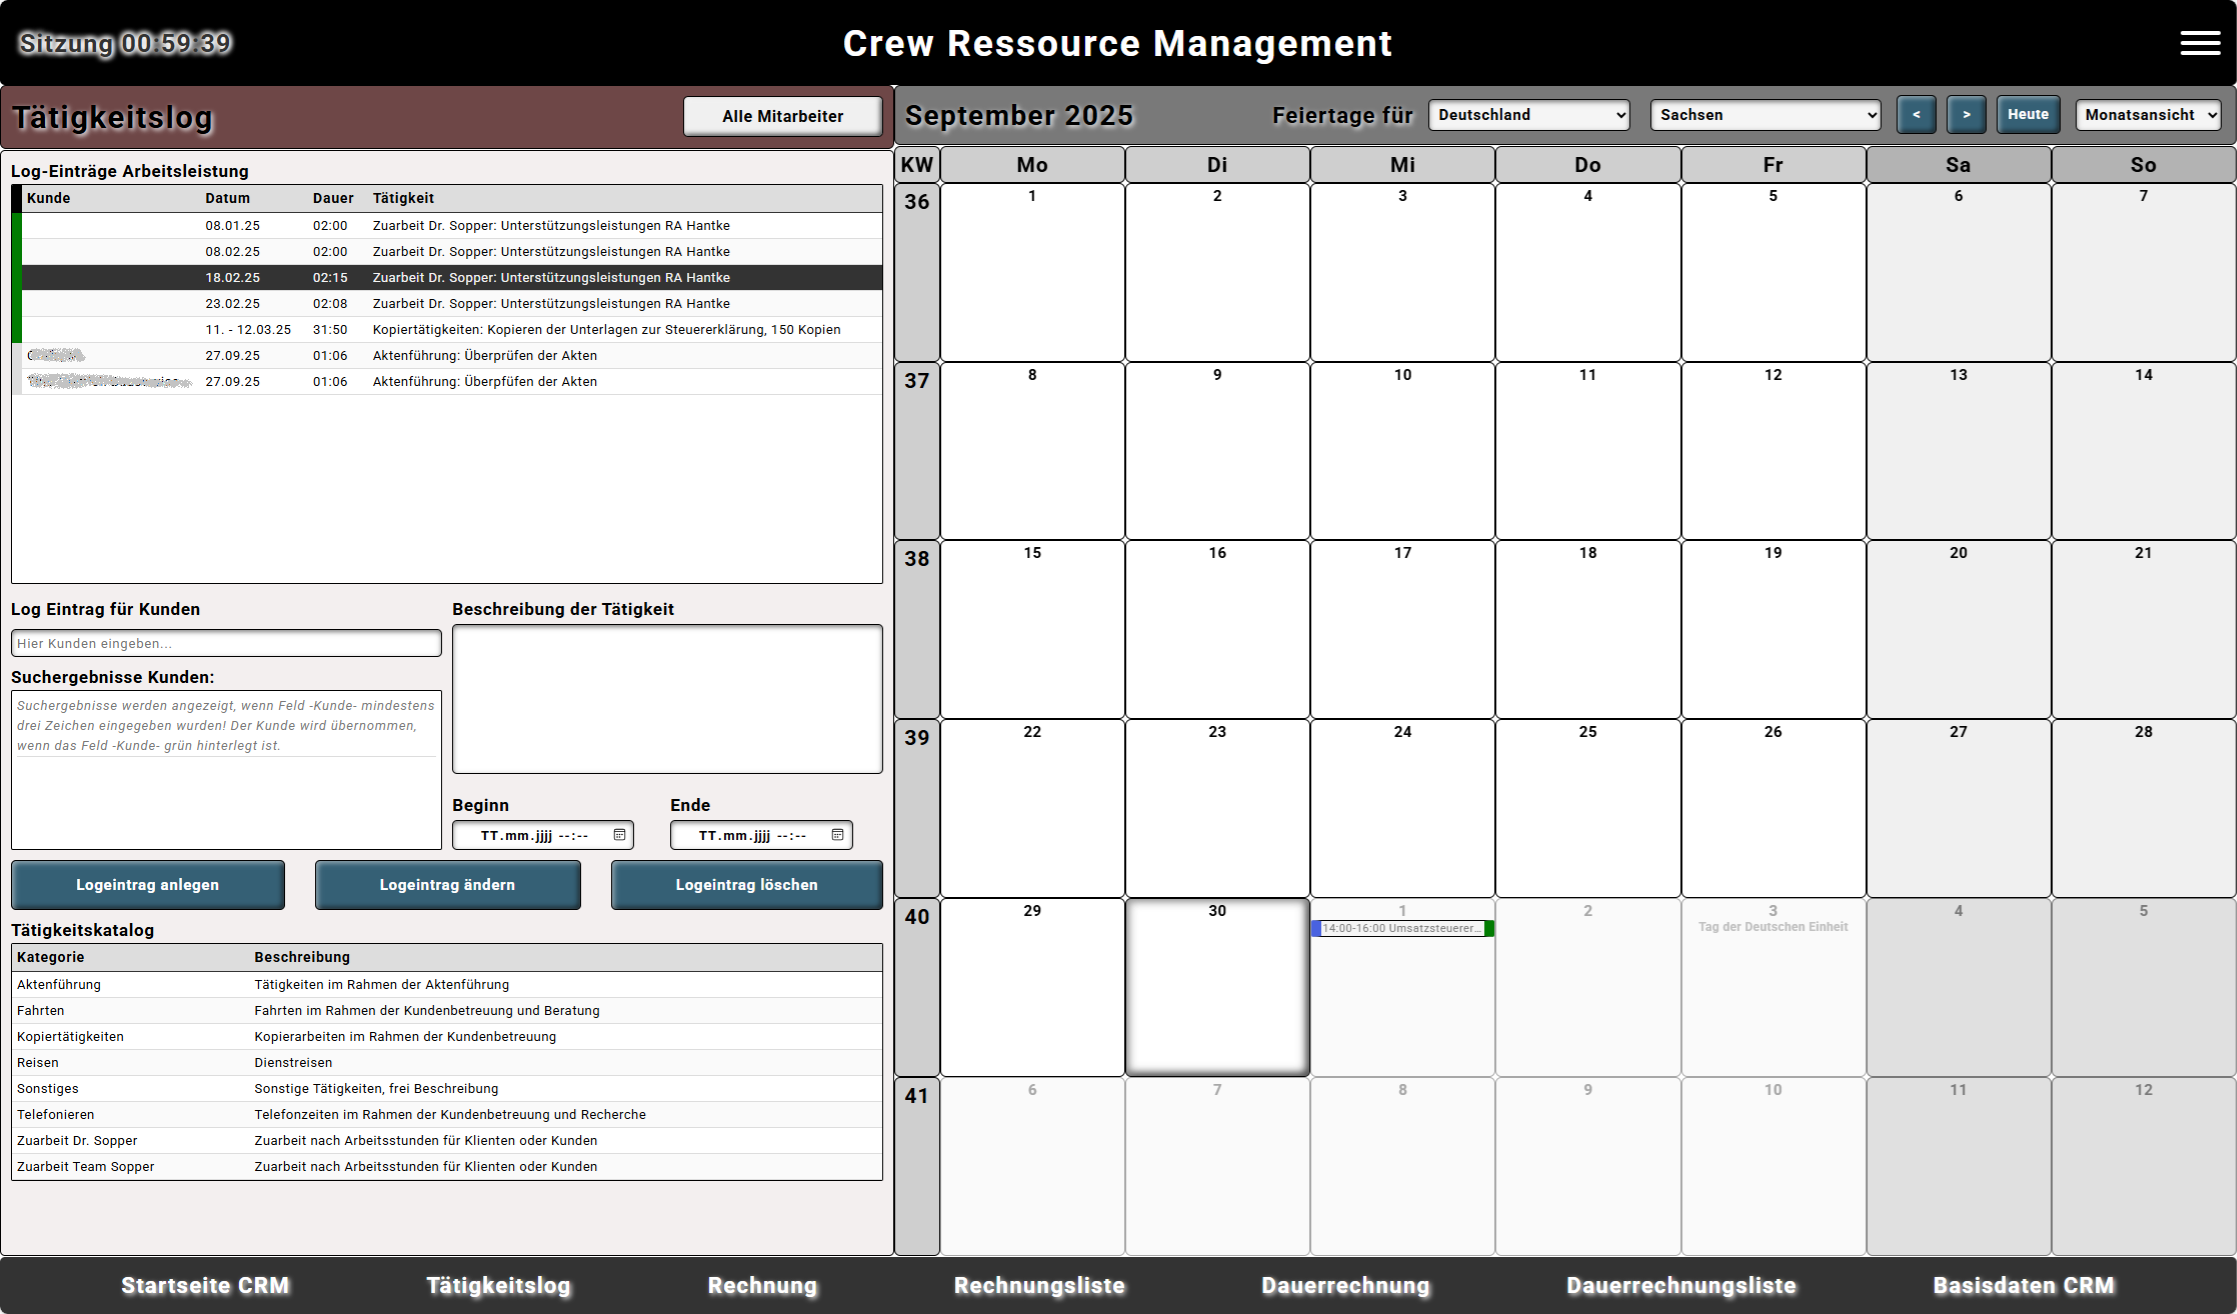Jump to today with Heute button
Image resolution: width=2237 pixels, height=1314 pixels.
pyautogui.click(x=2027, y=115)
